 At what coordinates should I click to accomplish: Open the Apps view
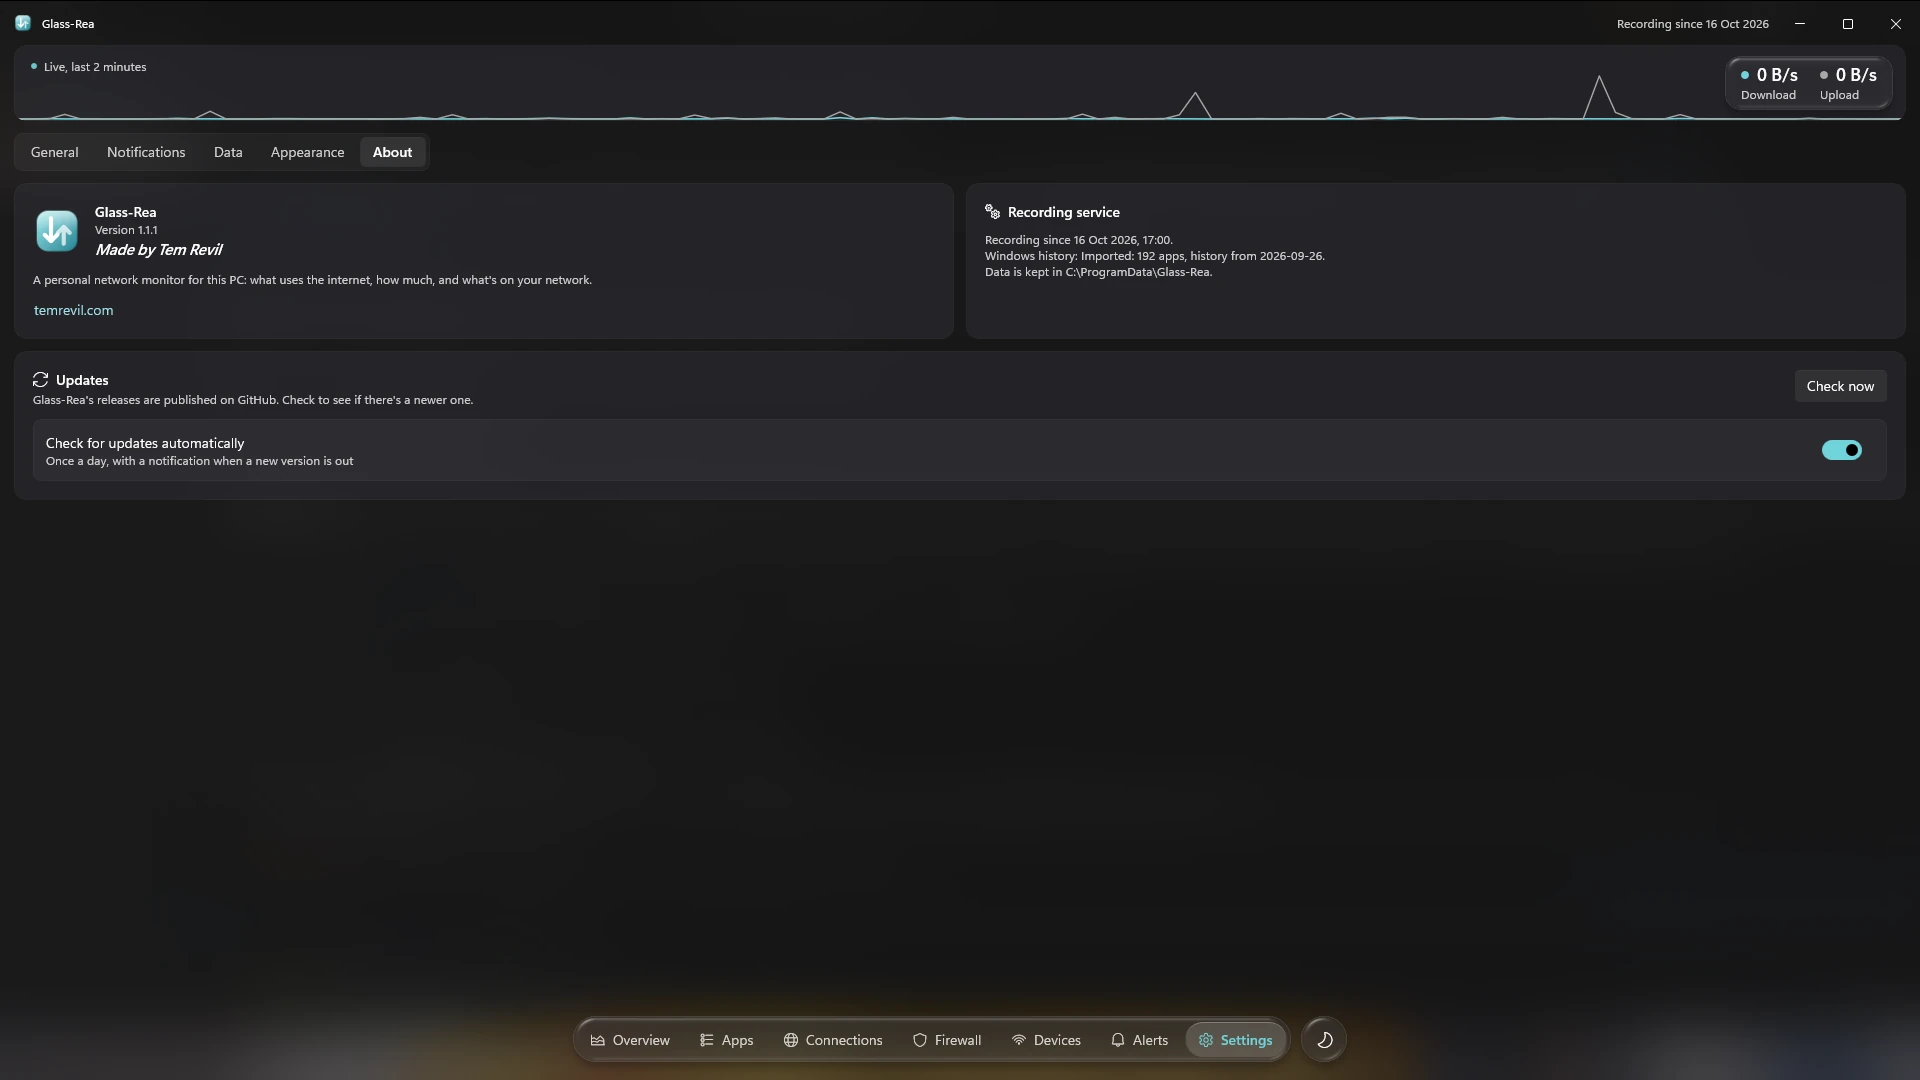point(726,1040)
